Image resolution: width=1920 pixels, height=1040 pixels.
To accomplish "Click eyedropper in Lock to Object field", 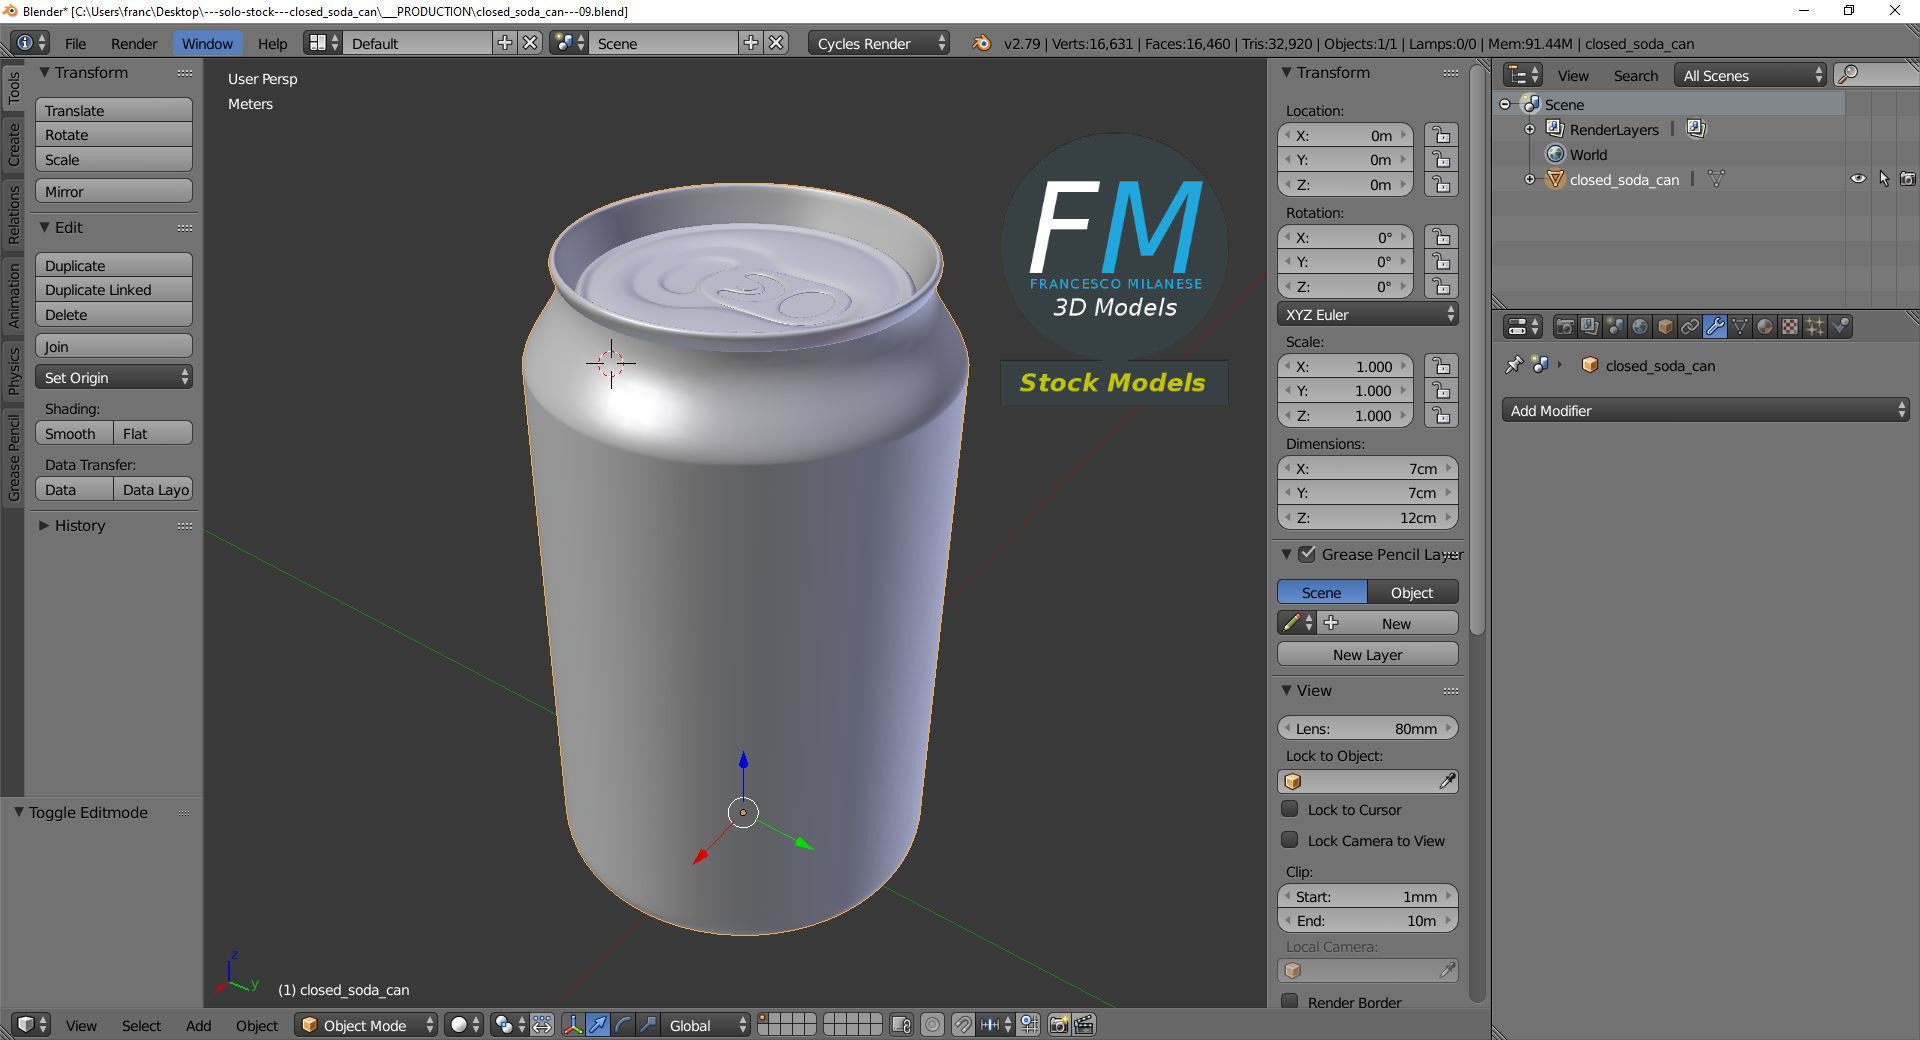I will [x=1447, y=781].
